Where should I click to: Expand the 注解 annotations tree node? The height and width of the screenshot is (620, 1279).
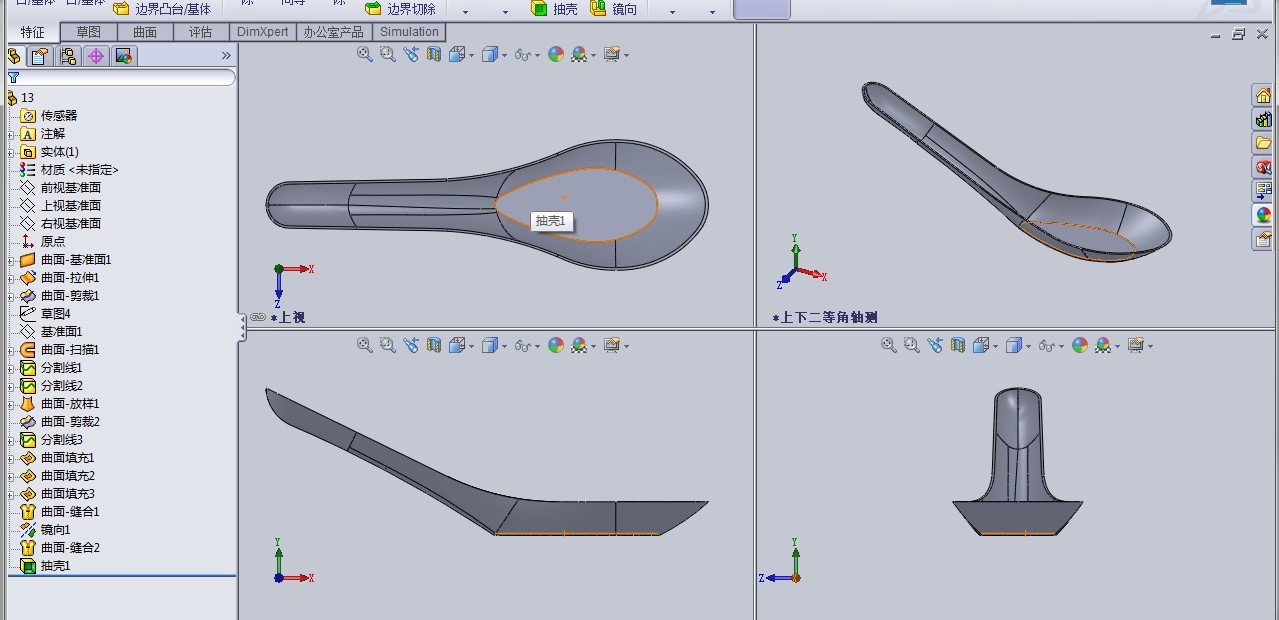coord(12,134)
